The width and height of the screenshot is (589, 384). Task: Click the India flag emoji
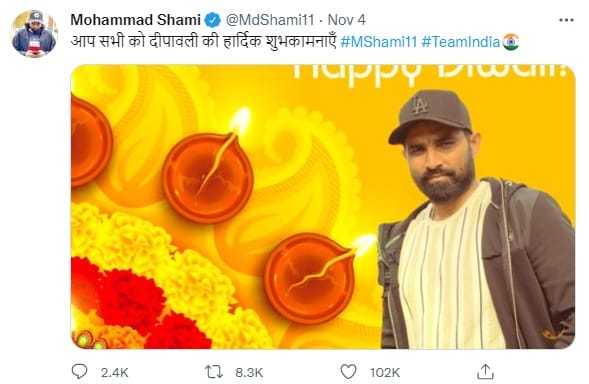point(511,42)
